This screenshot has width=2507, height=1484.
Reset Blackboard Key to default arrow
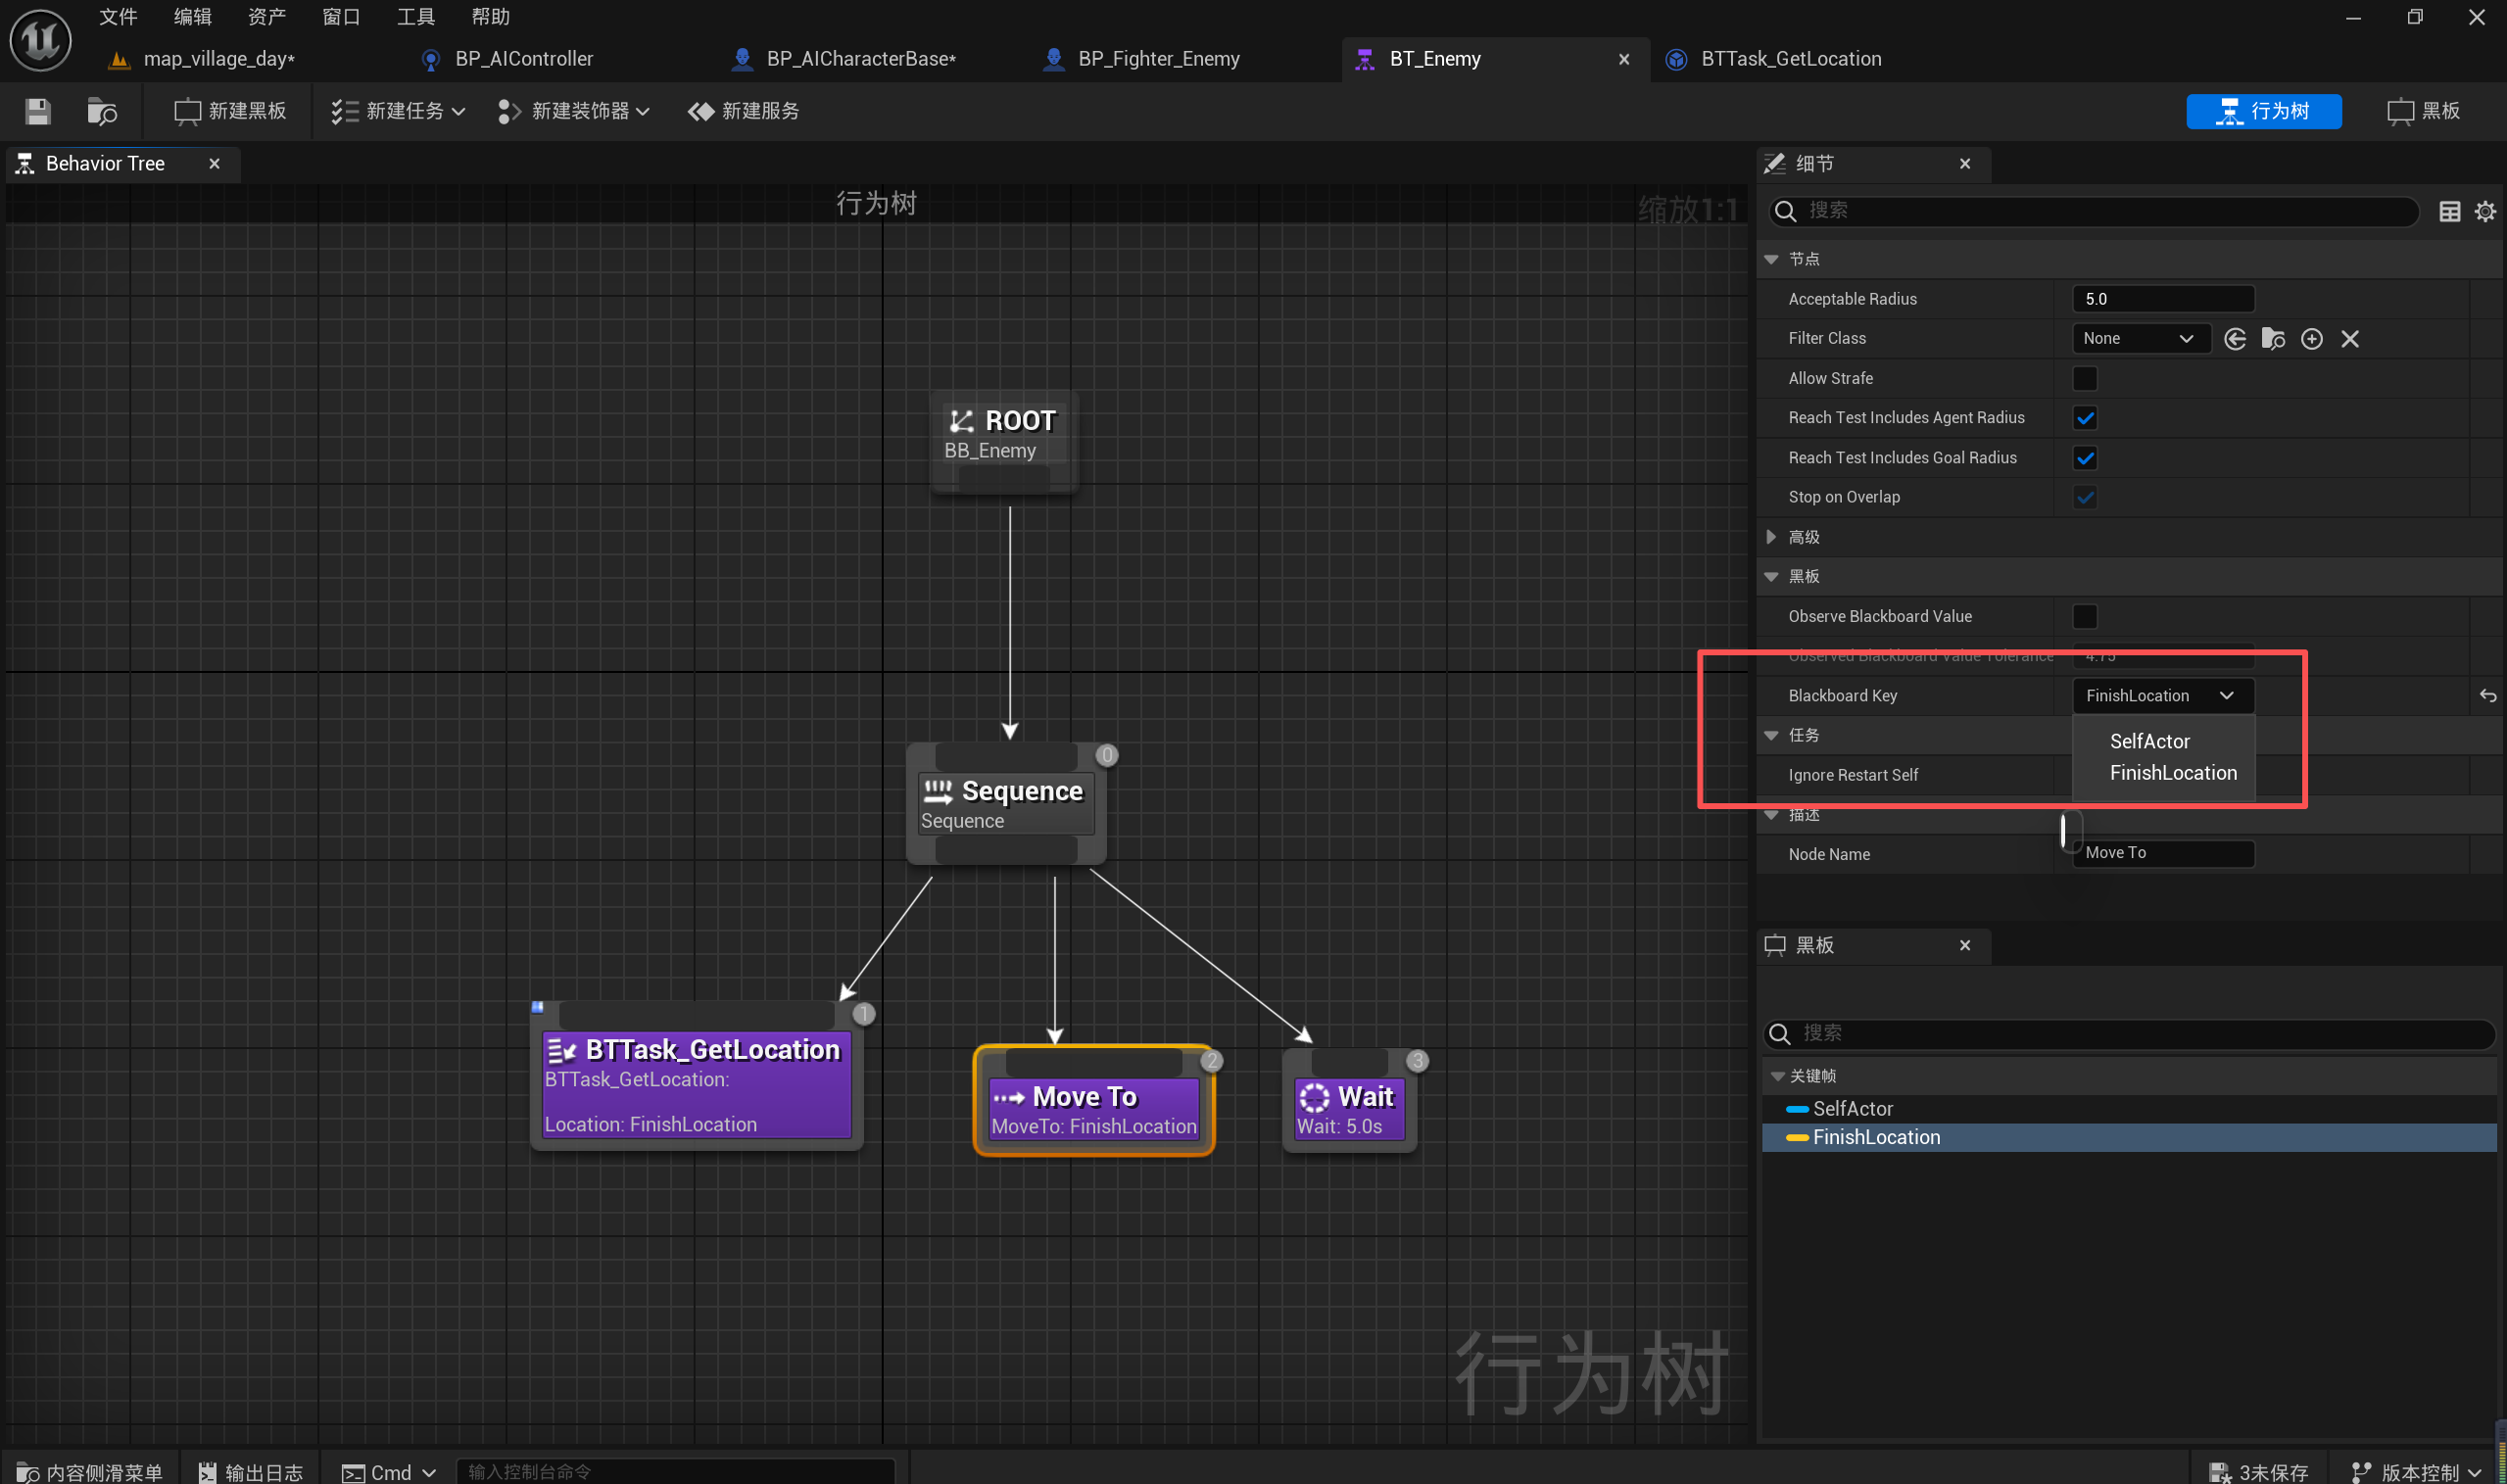[x=2487, y=696]
